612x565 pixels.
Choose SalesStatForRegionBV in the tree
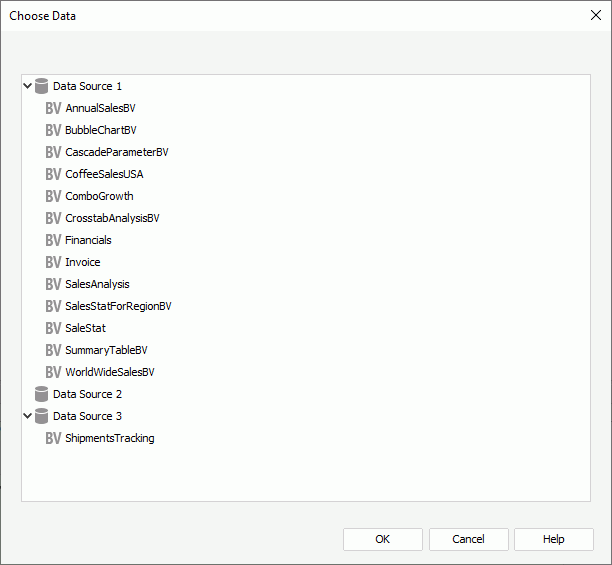(118, 306)
